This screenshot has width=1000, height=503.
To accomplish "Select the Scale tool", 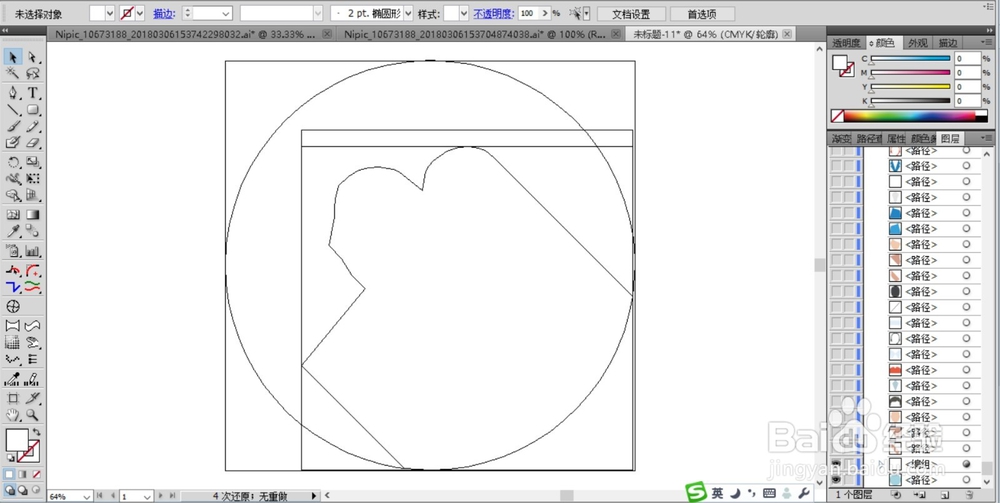I will pos(33,163).
